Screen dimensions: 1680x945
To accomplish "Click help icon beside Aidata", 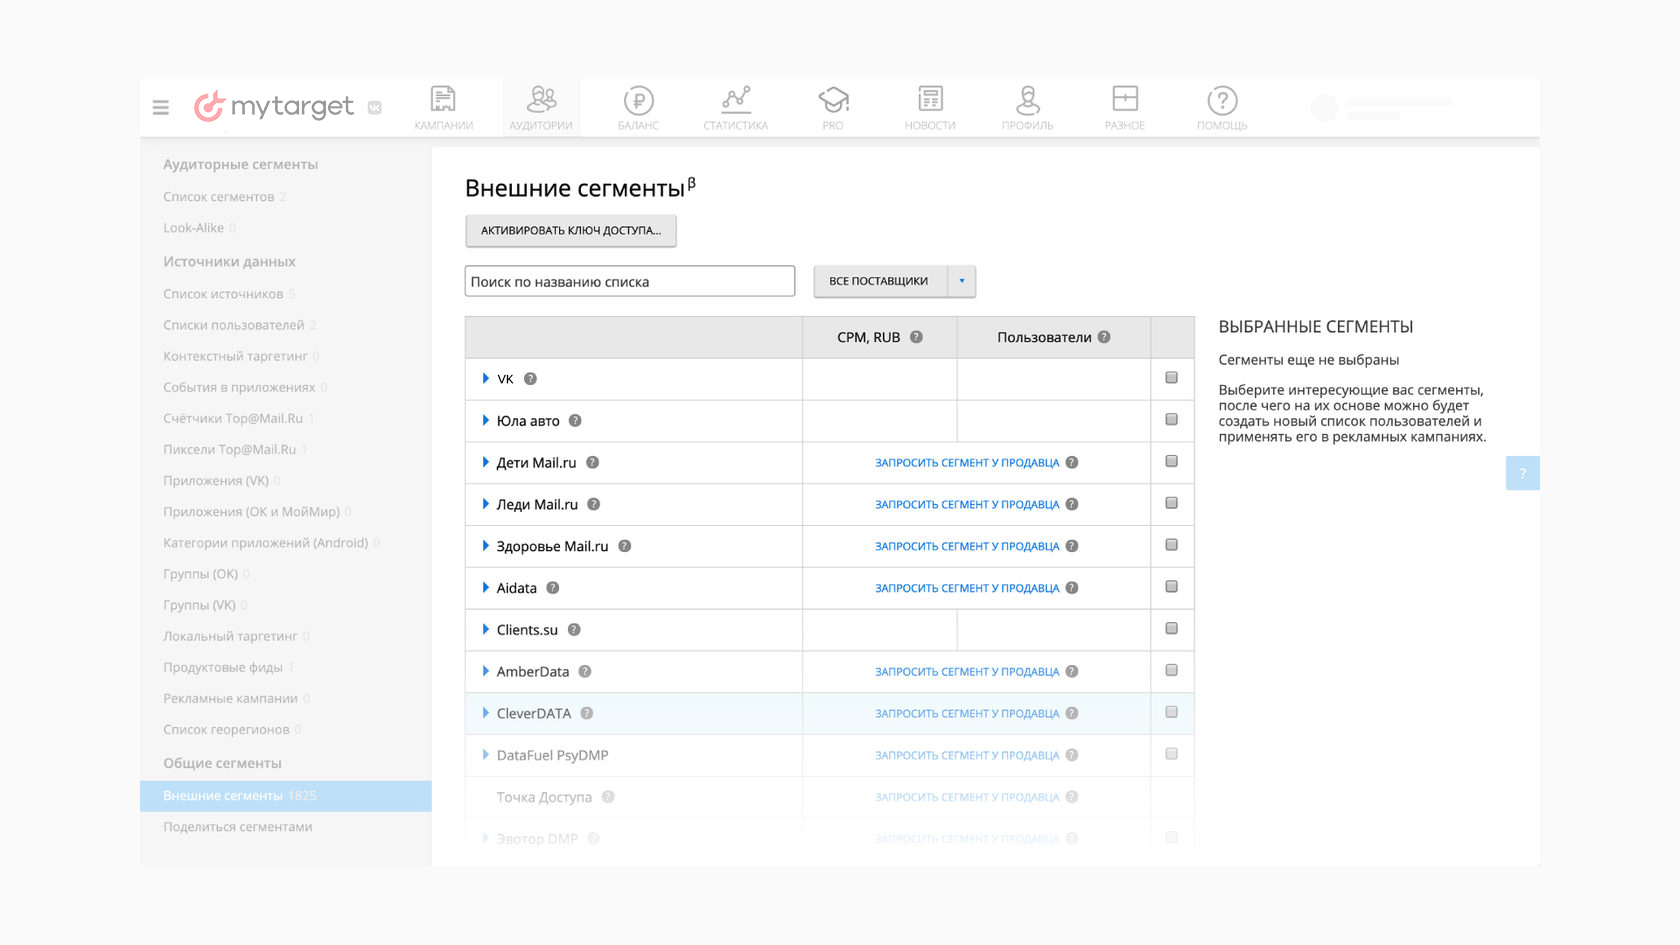I will point(552,588).
